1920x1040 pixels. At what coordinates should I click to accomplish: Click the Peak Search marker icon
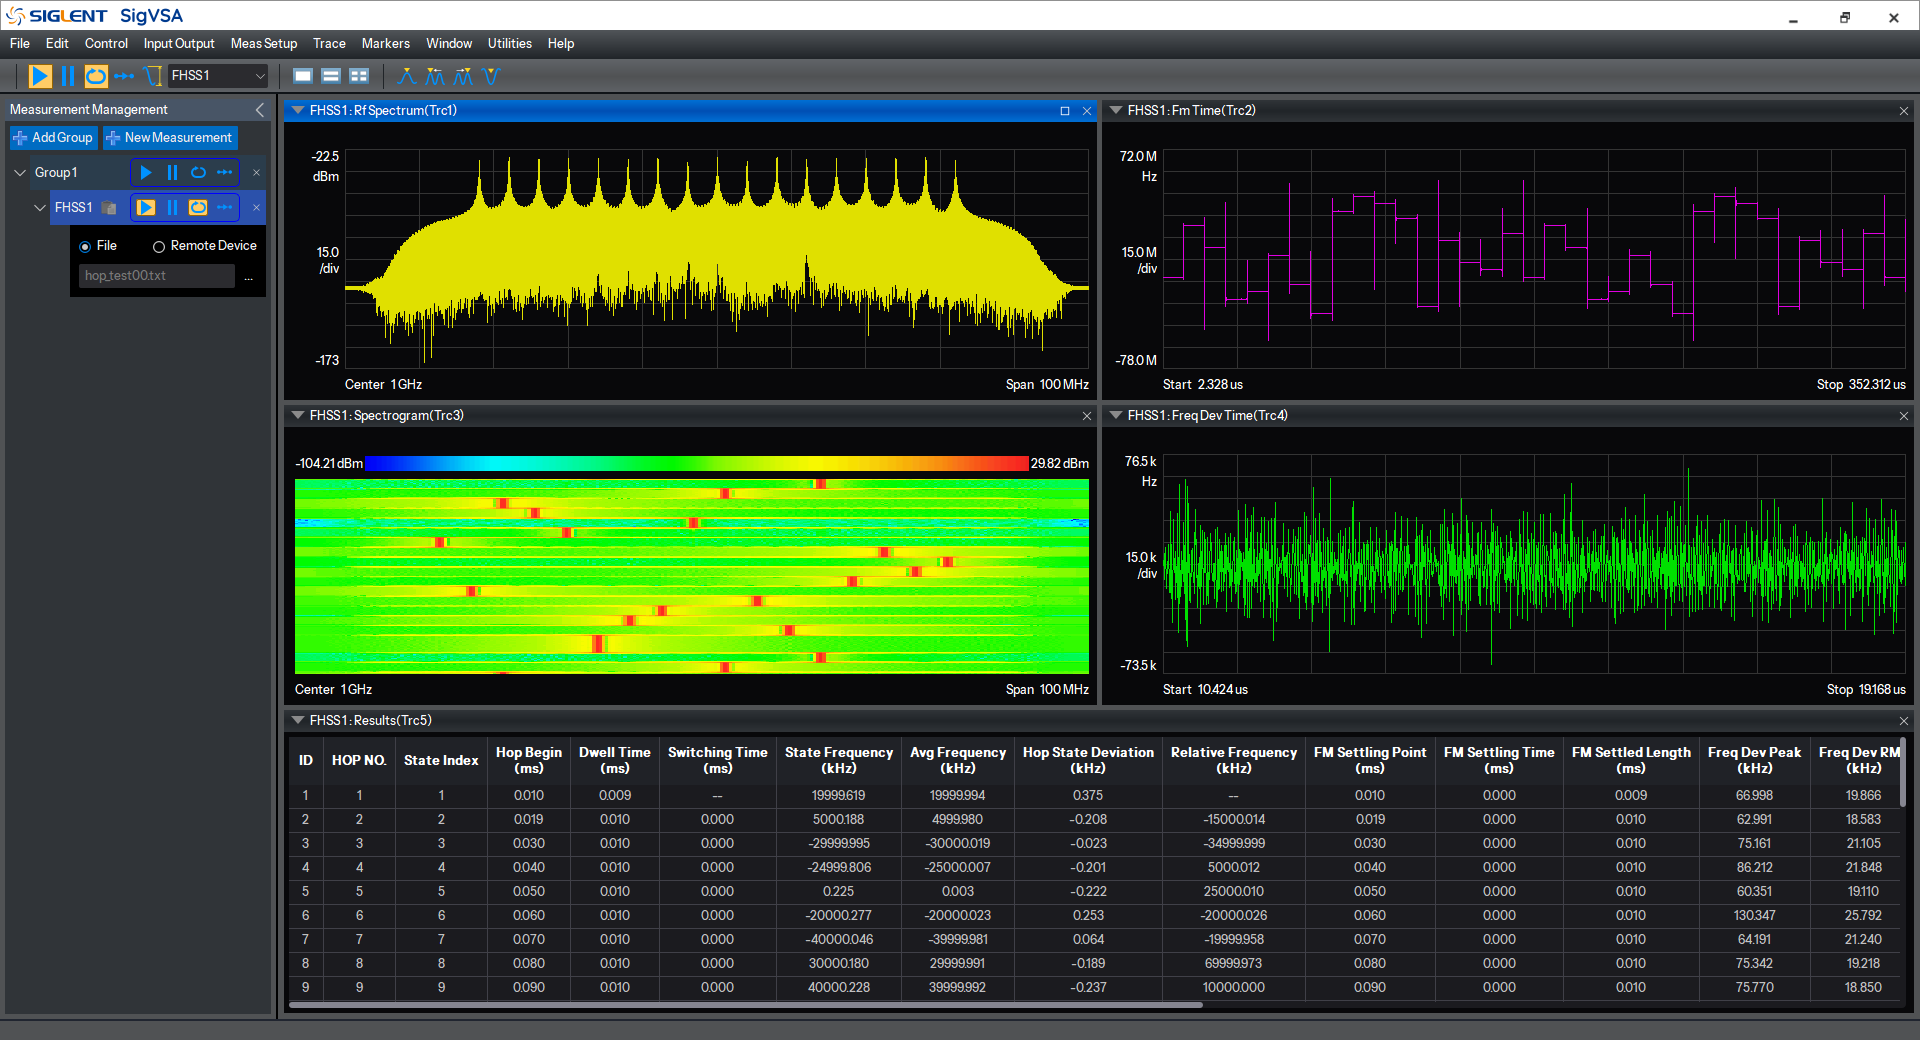(407, 76)
